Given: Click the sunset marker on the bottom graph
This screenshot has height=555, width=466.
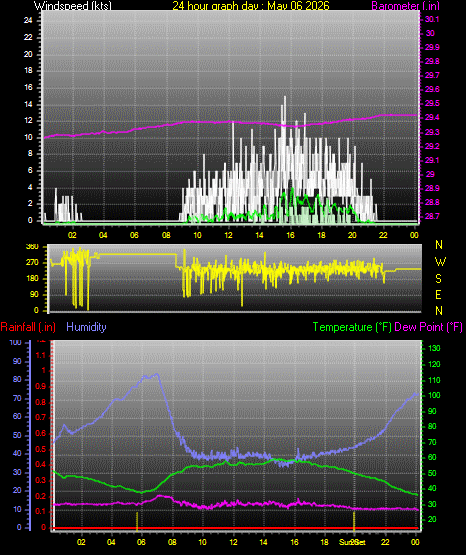Looking at the screenshot, I should click(353, 521).
